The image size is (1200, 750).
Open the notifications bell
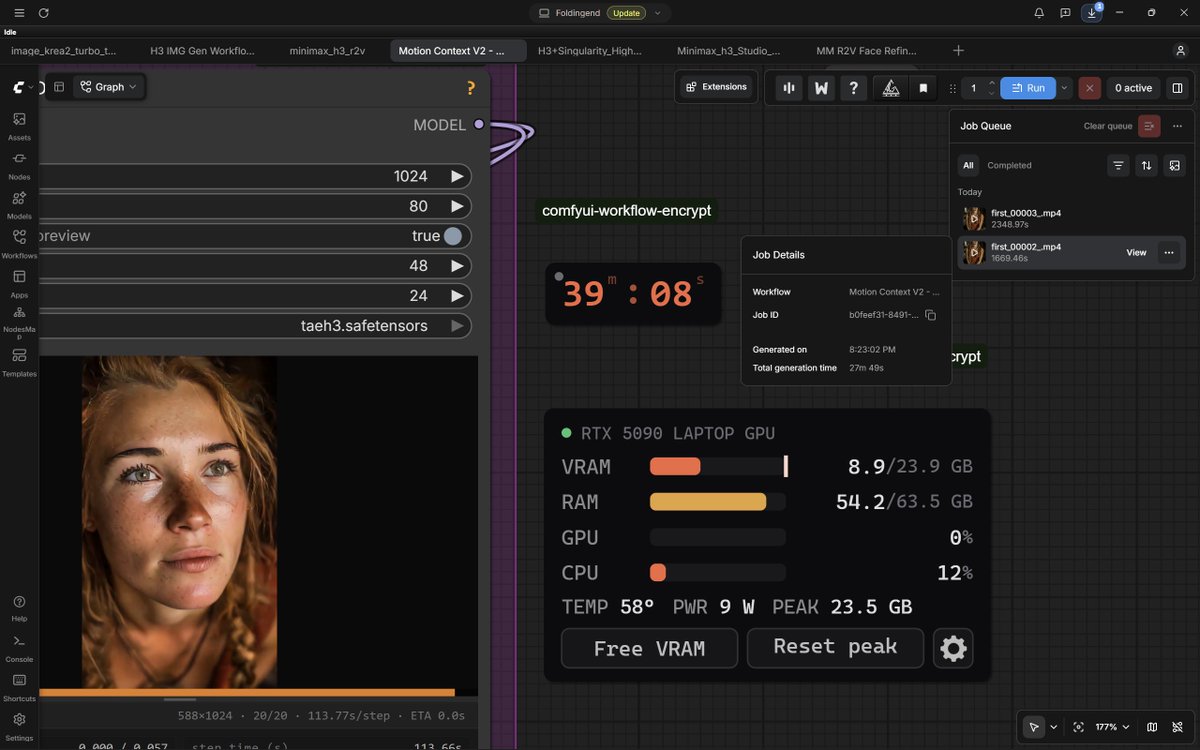point(1039,13)
